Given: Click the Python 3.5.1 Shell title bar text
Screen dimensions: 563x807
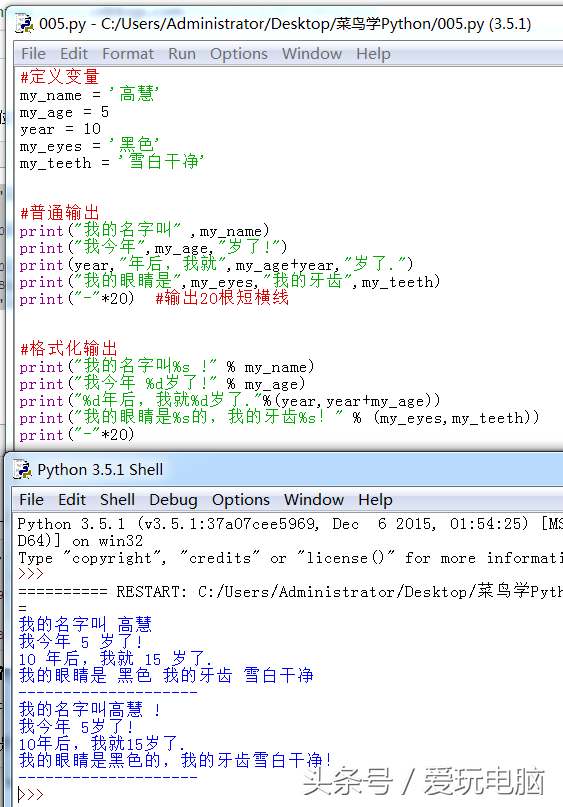Looking at the screenshot, I should (x=100, y=469).
